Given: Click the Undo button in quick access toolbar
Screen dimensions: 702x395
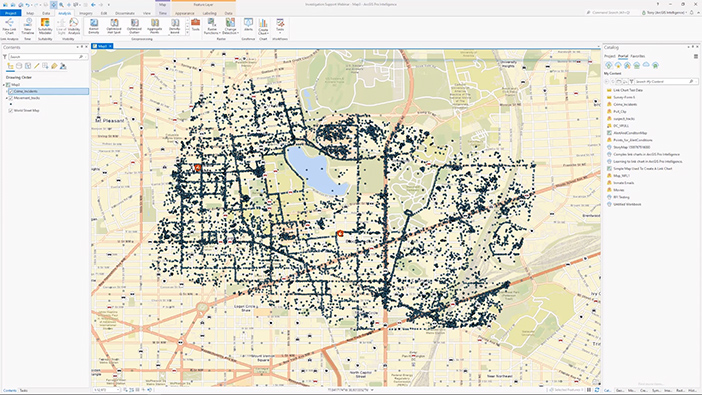Looking at the screenshot, I should tap(28, 4).
